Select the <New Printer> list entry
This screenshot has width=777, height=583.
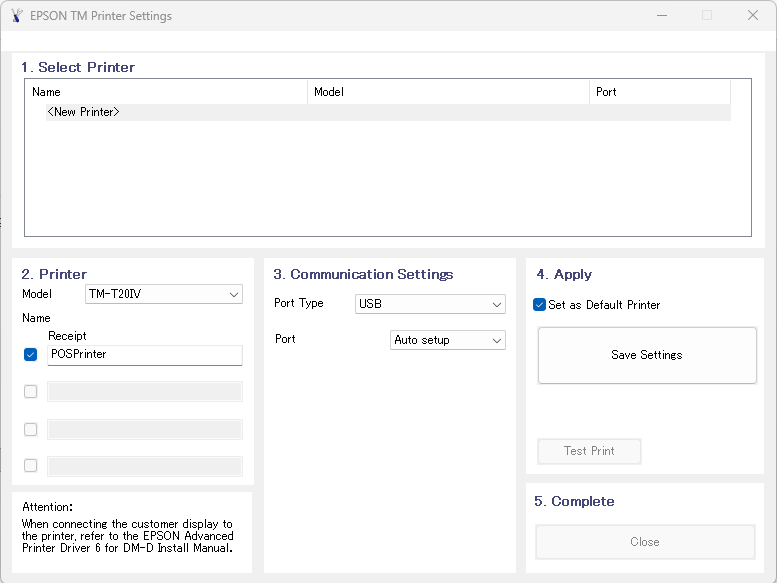[84, 112]
